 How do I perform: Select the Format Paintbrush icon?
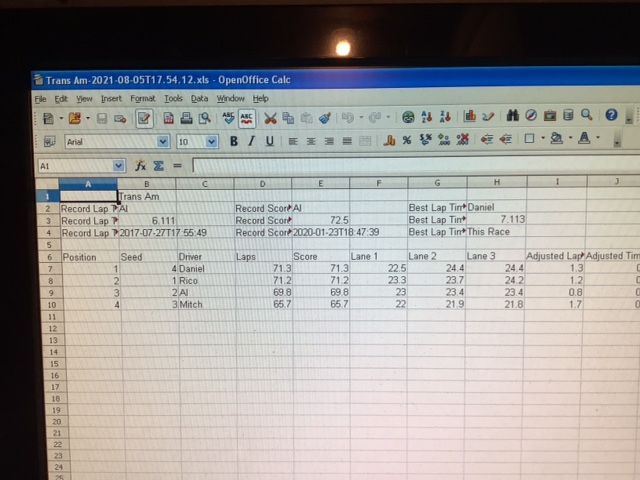[325, 118]
